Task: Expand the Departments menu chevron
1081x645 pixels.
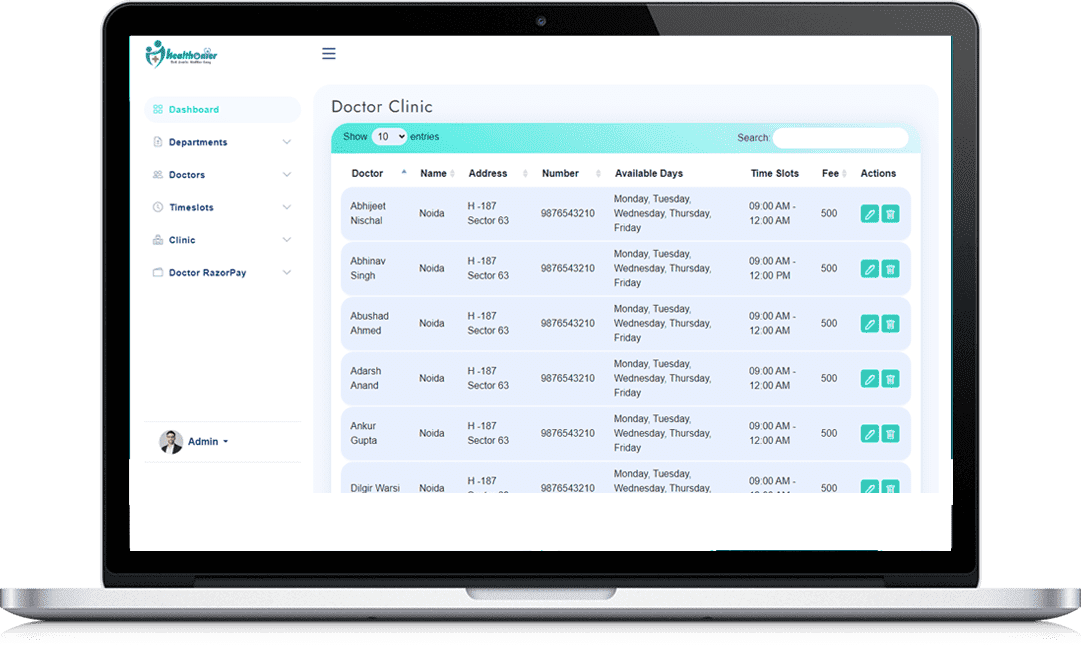Action: click(287, 142)
